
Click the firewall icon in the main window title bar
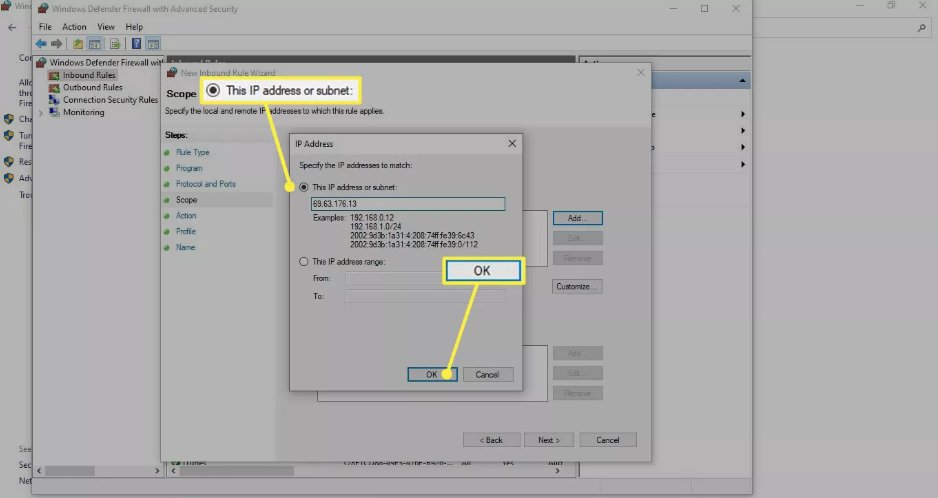coord(43,9)
